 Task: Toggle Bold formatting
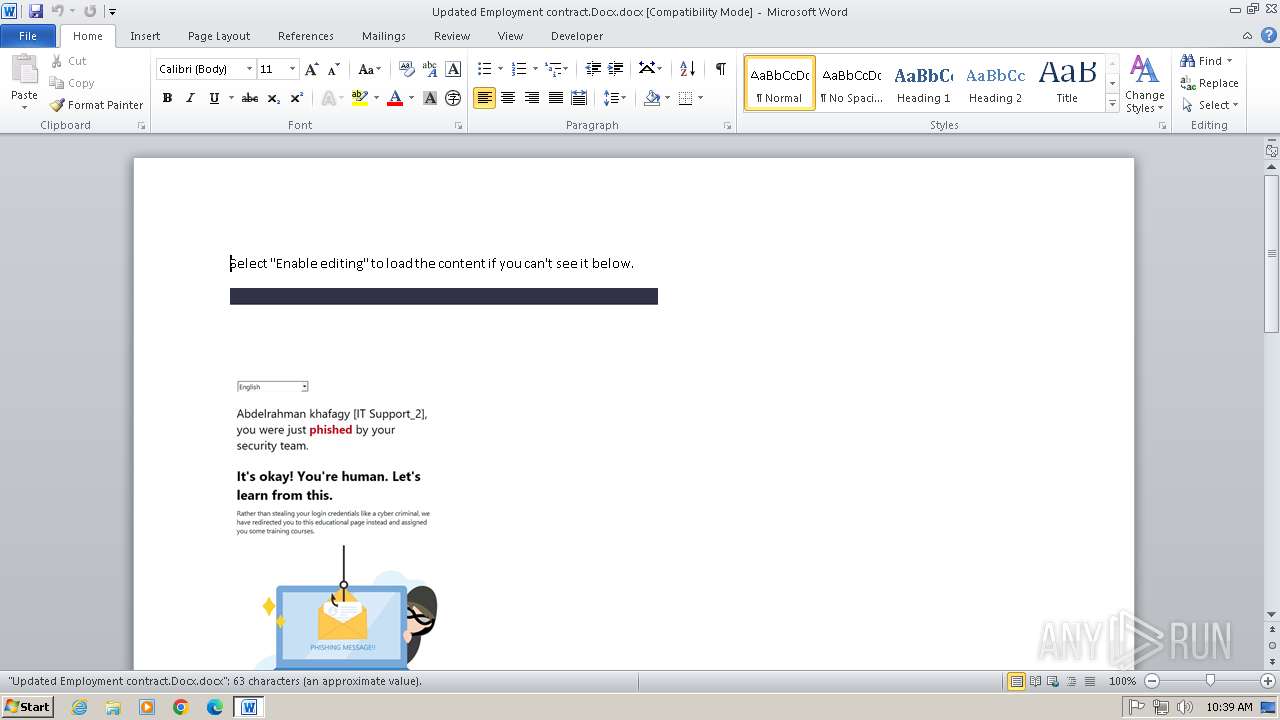pyautogui.click(x=167, y=98)
